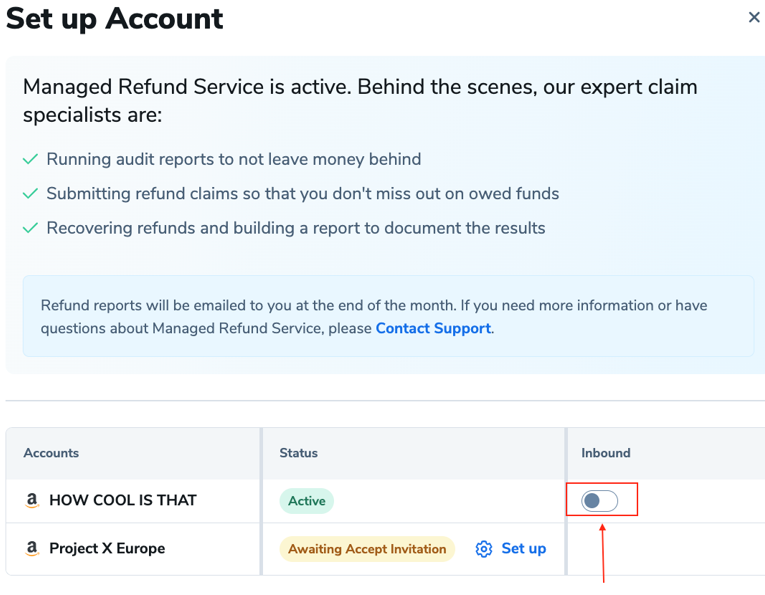Click the Accounts column header
This screenshot has width=765, height=595.
coord(51,453)
